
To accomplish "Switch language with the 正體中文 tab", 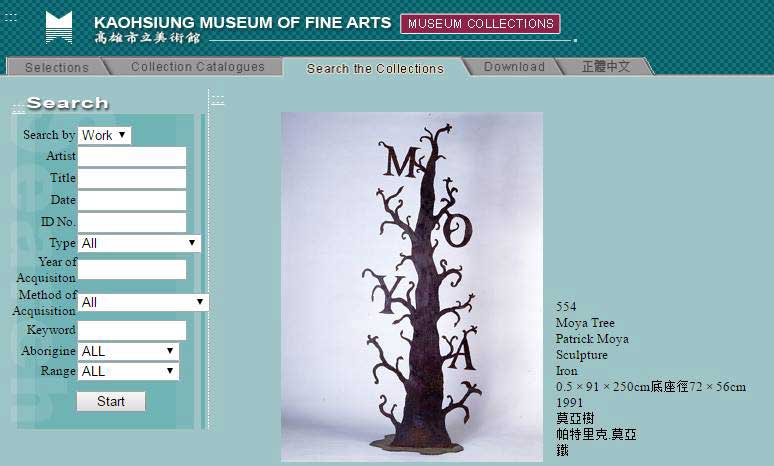I will (606, 66).
